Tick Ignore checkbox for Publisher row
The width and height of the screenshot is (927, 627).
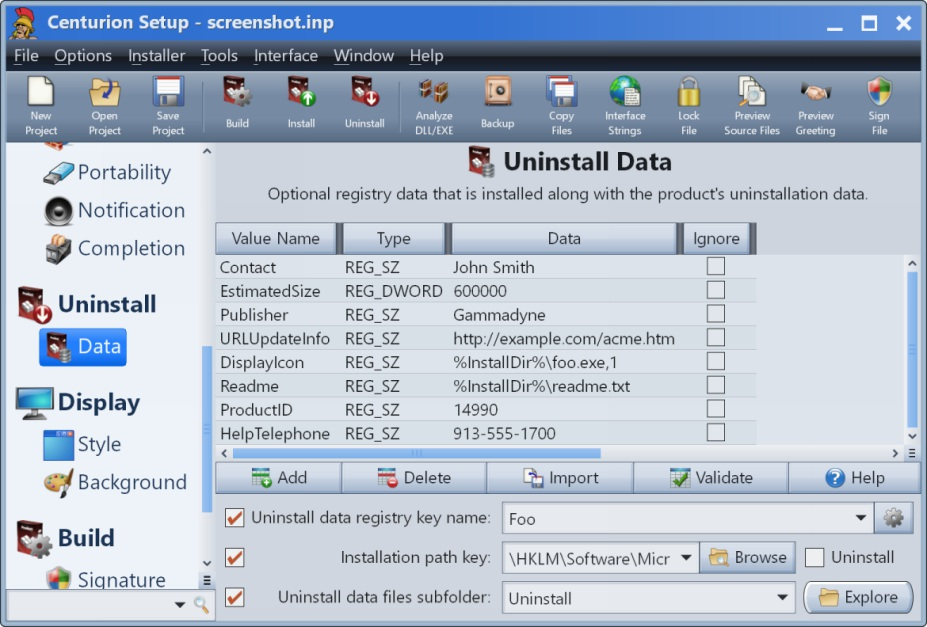tap(716, 314)
